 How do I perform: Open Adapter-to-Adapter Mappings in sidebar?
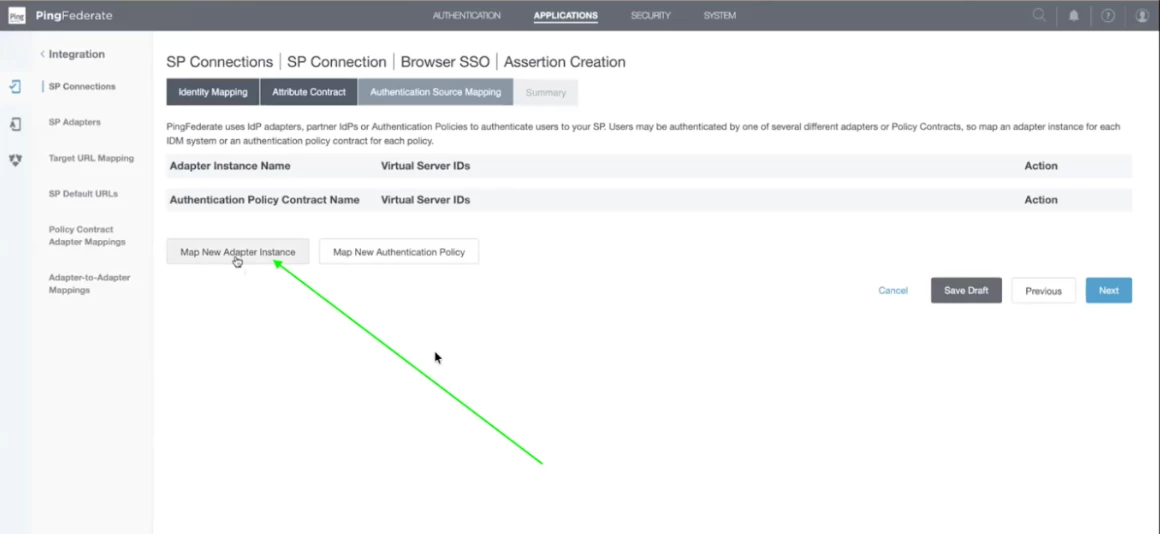click(x=90, y=284)
